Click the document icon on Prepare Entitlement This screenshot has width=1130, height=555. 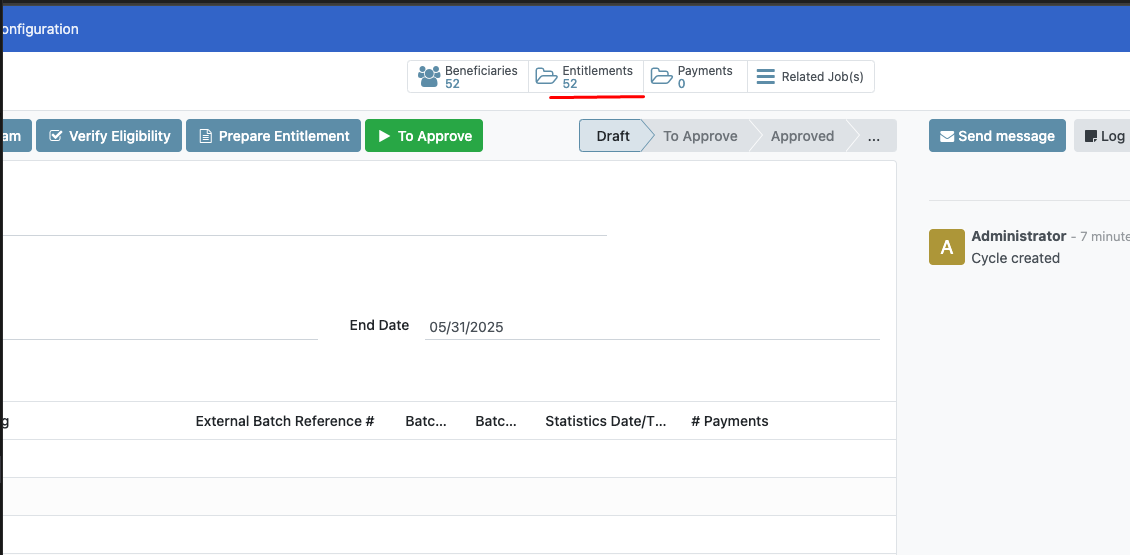point(205,136)
